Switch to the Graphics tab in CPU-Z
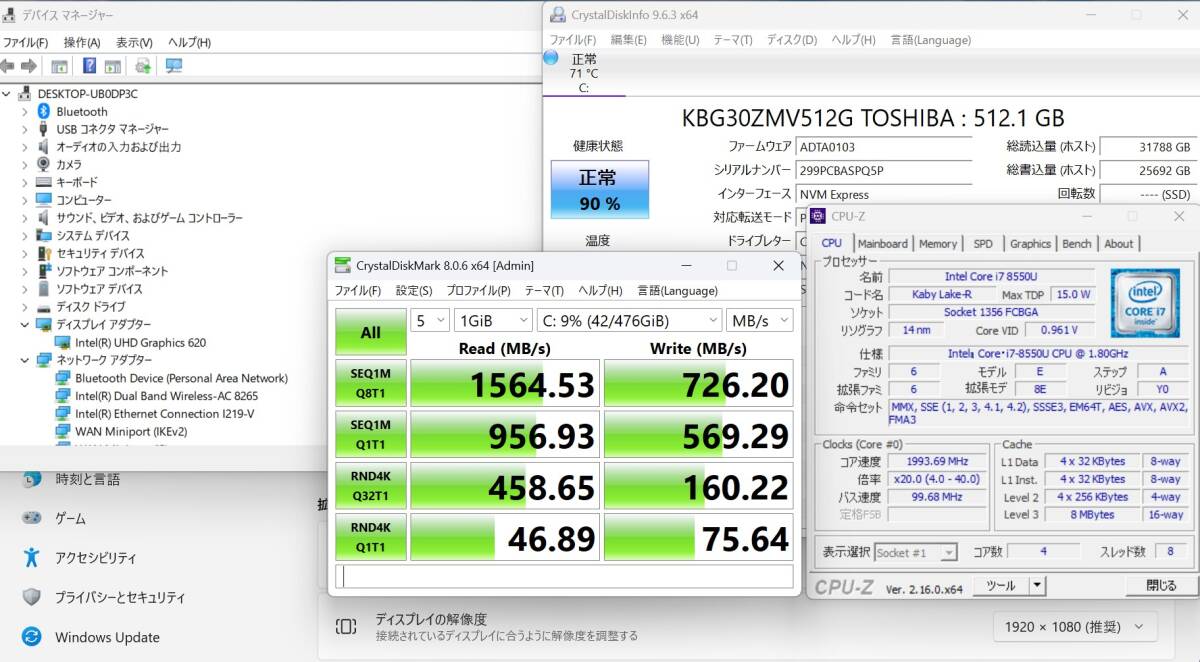1200x662 pixels. 1030,243
